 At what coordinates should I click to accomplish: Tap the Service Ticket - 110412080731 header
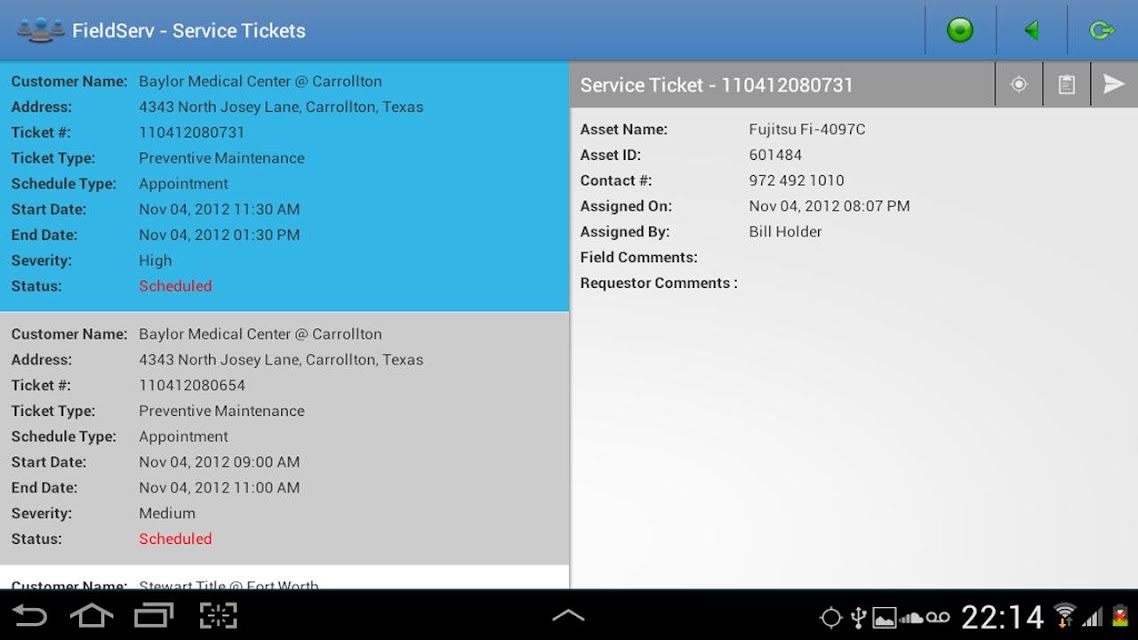(x=716, y=85)
